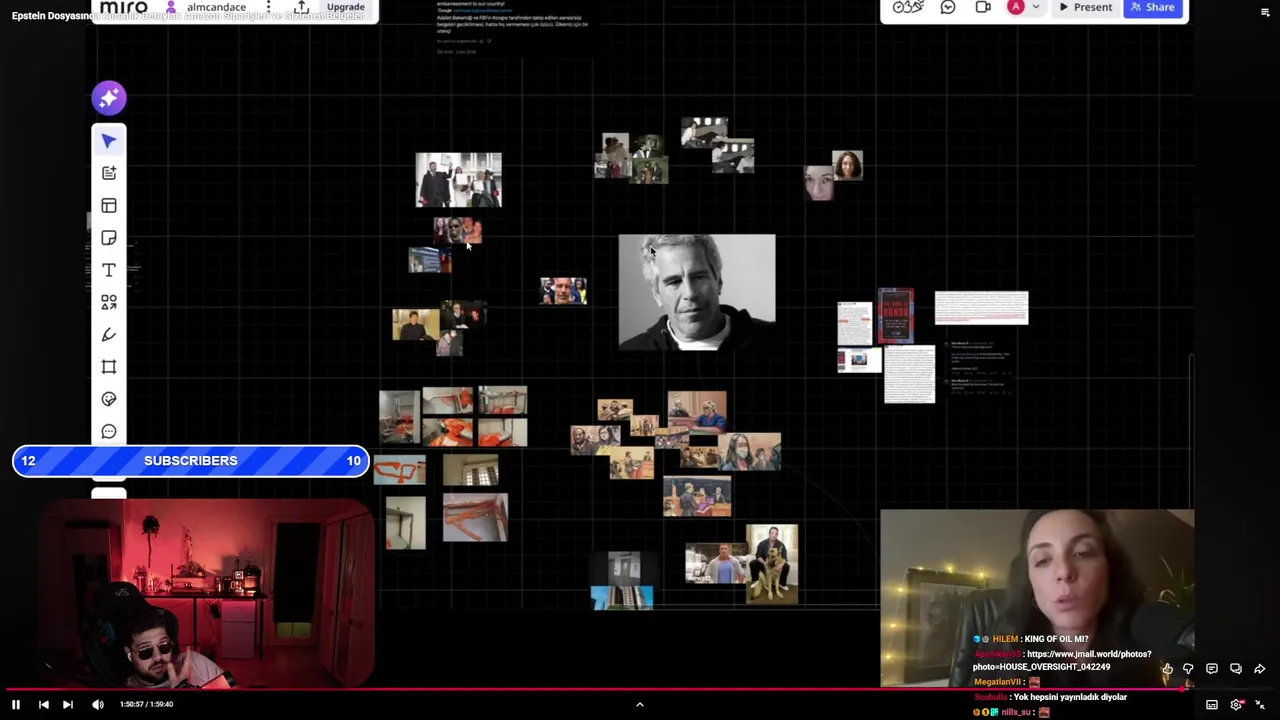
Task: Pause the video playback
Action: point(16,705)
